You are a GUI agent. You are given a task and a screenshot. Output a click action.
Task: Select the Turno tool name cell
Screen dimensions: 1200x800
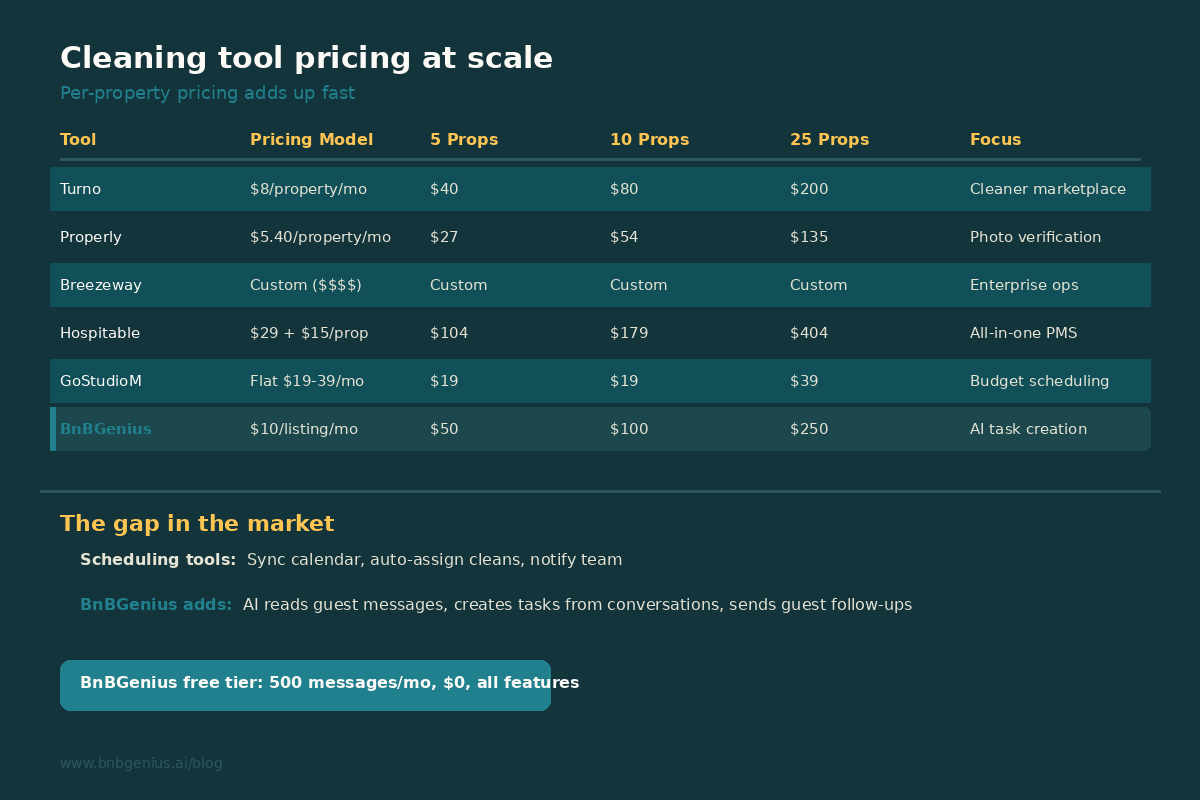(x=80, y=189)
